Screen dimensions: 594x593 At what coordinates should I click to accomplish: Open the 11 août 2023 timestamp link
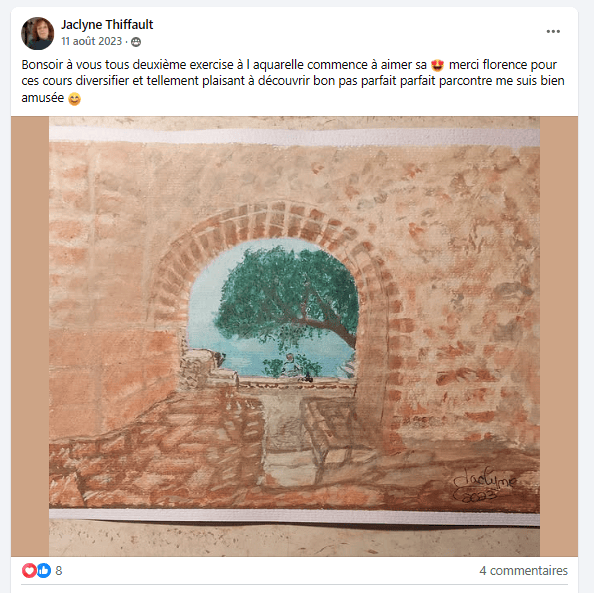coord(92,41)
